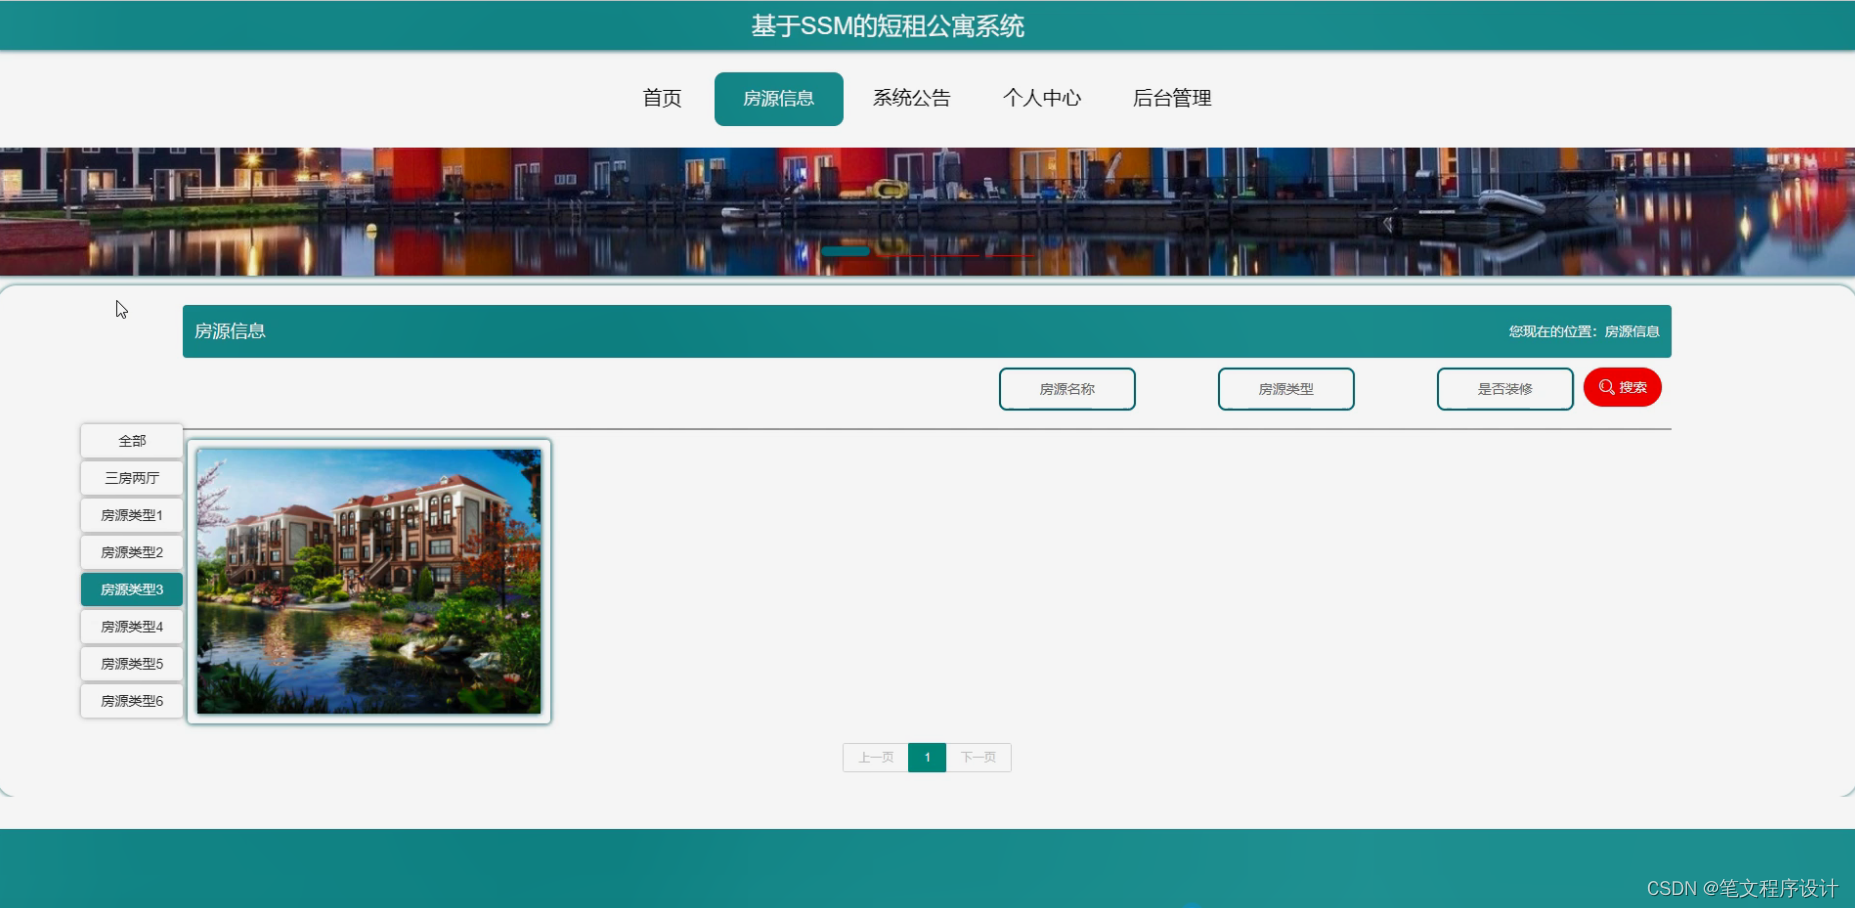This screenshot has width=1855, height=908.
Task: Select page 1 in pagination
Action: tap(927, 757)
